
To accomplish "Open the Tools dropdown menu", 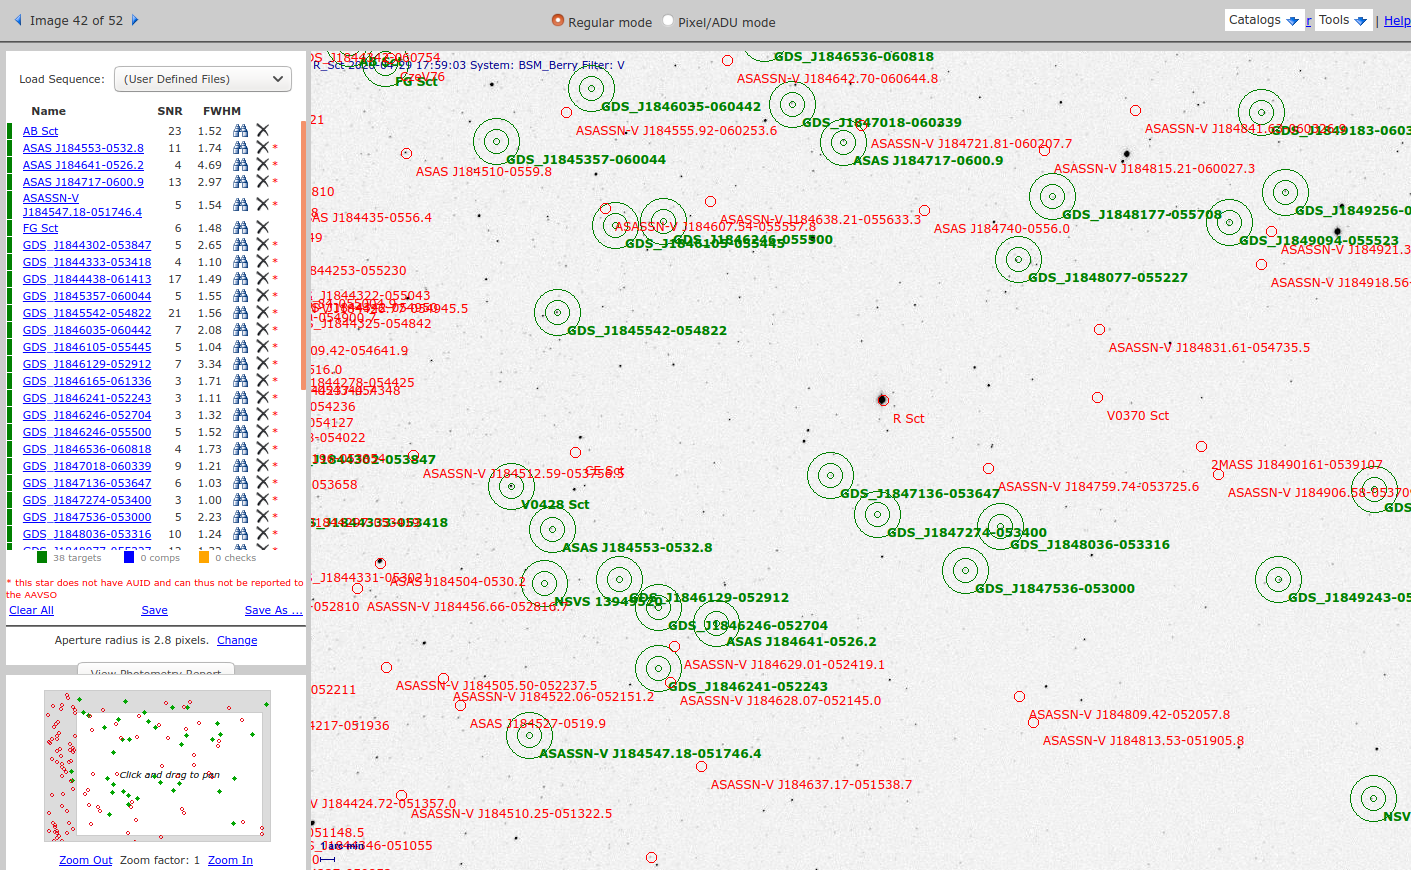I will point(1342,20).
